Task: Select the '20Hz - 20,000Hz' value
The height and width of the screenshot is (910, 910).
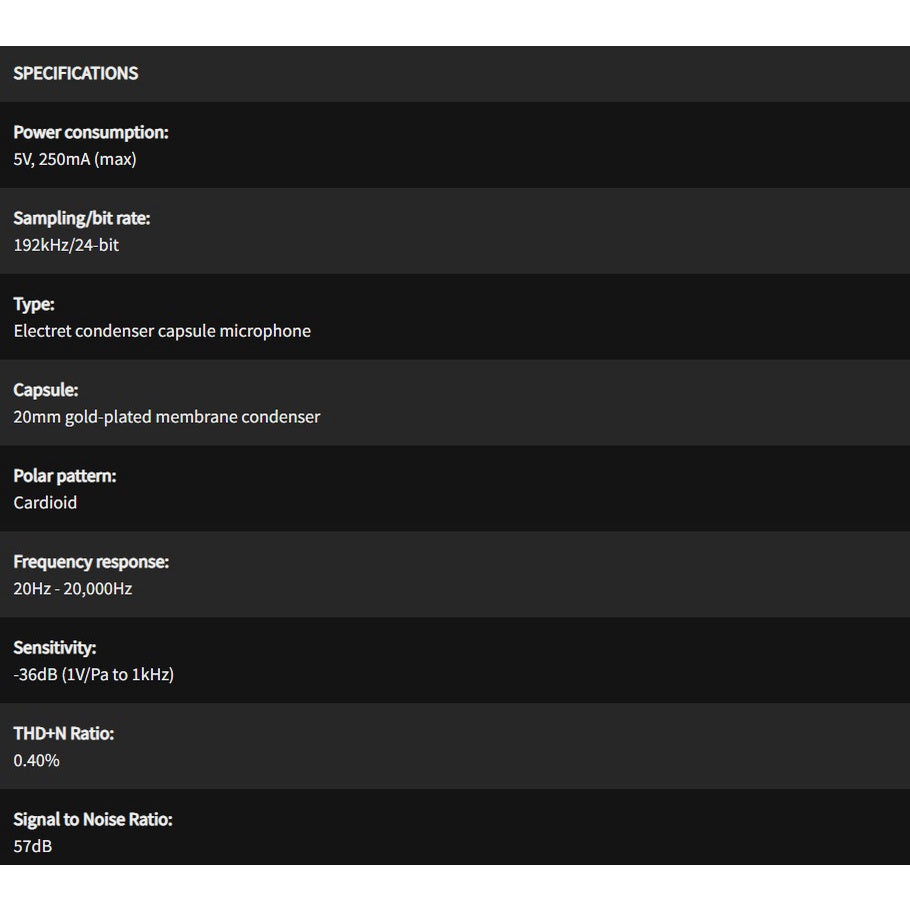Action: tap(73, 589)
